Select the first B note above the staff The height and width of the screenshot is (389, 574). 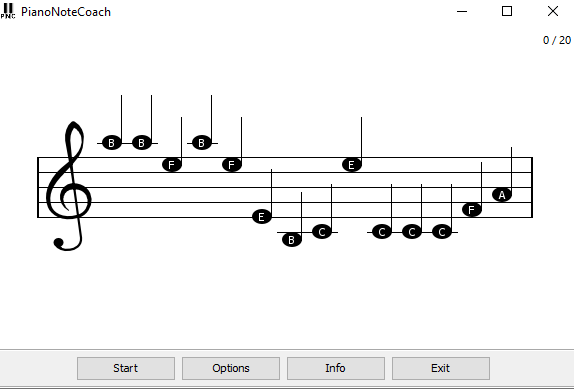click(112, 143)
